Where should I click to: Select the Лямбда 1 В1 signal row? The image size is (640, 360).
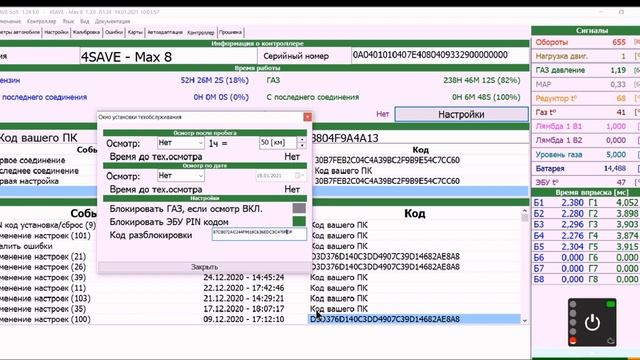(x=585, y=127)
